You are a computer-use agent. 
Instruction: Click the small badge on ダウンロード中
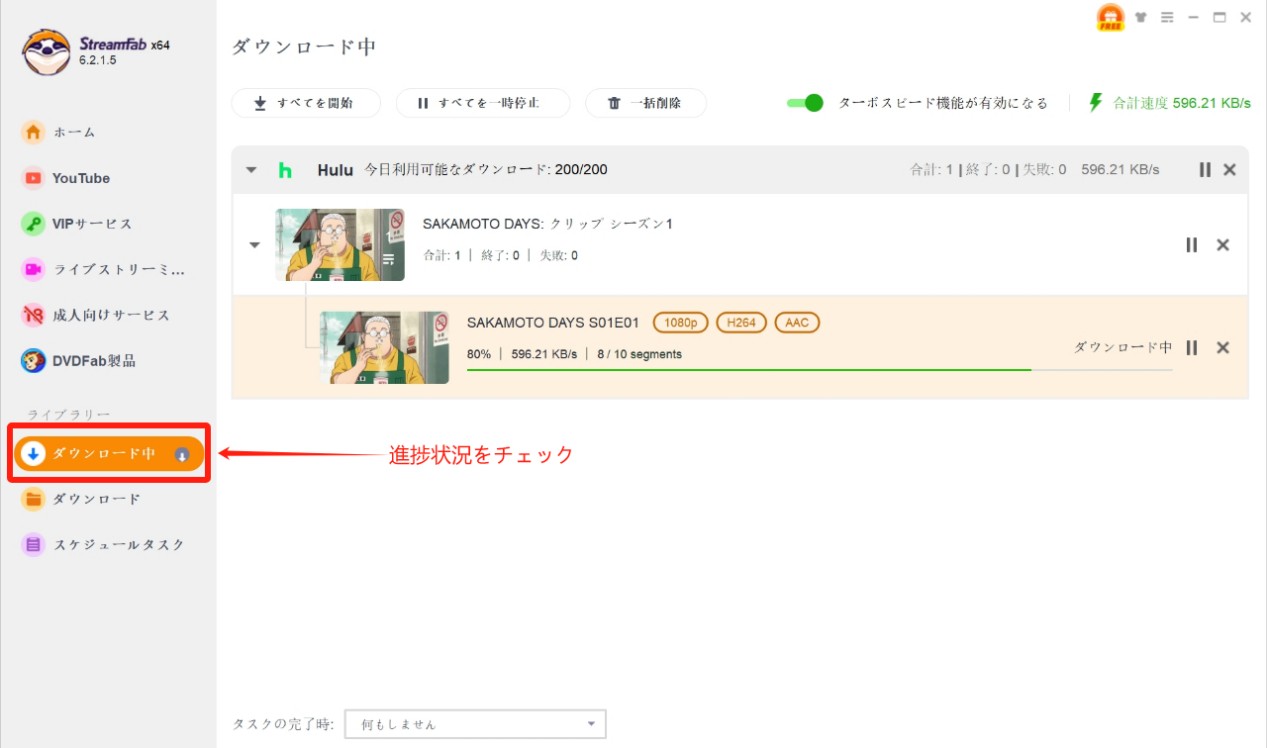[x=182, y=454]
